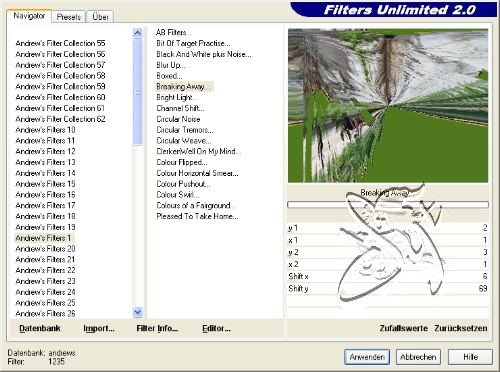Click the filter preview image

tap(388, 106)
